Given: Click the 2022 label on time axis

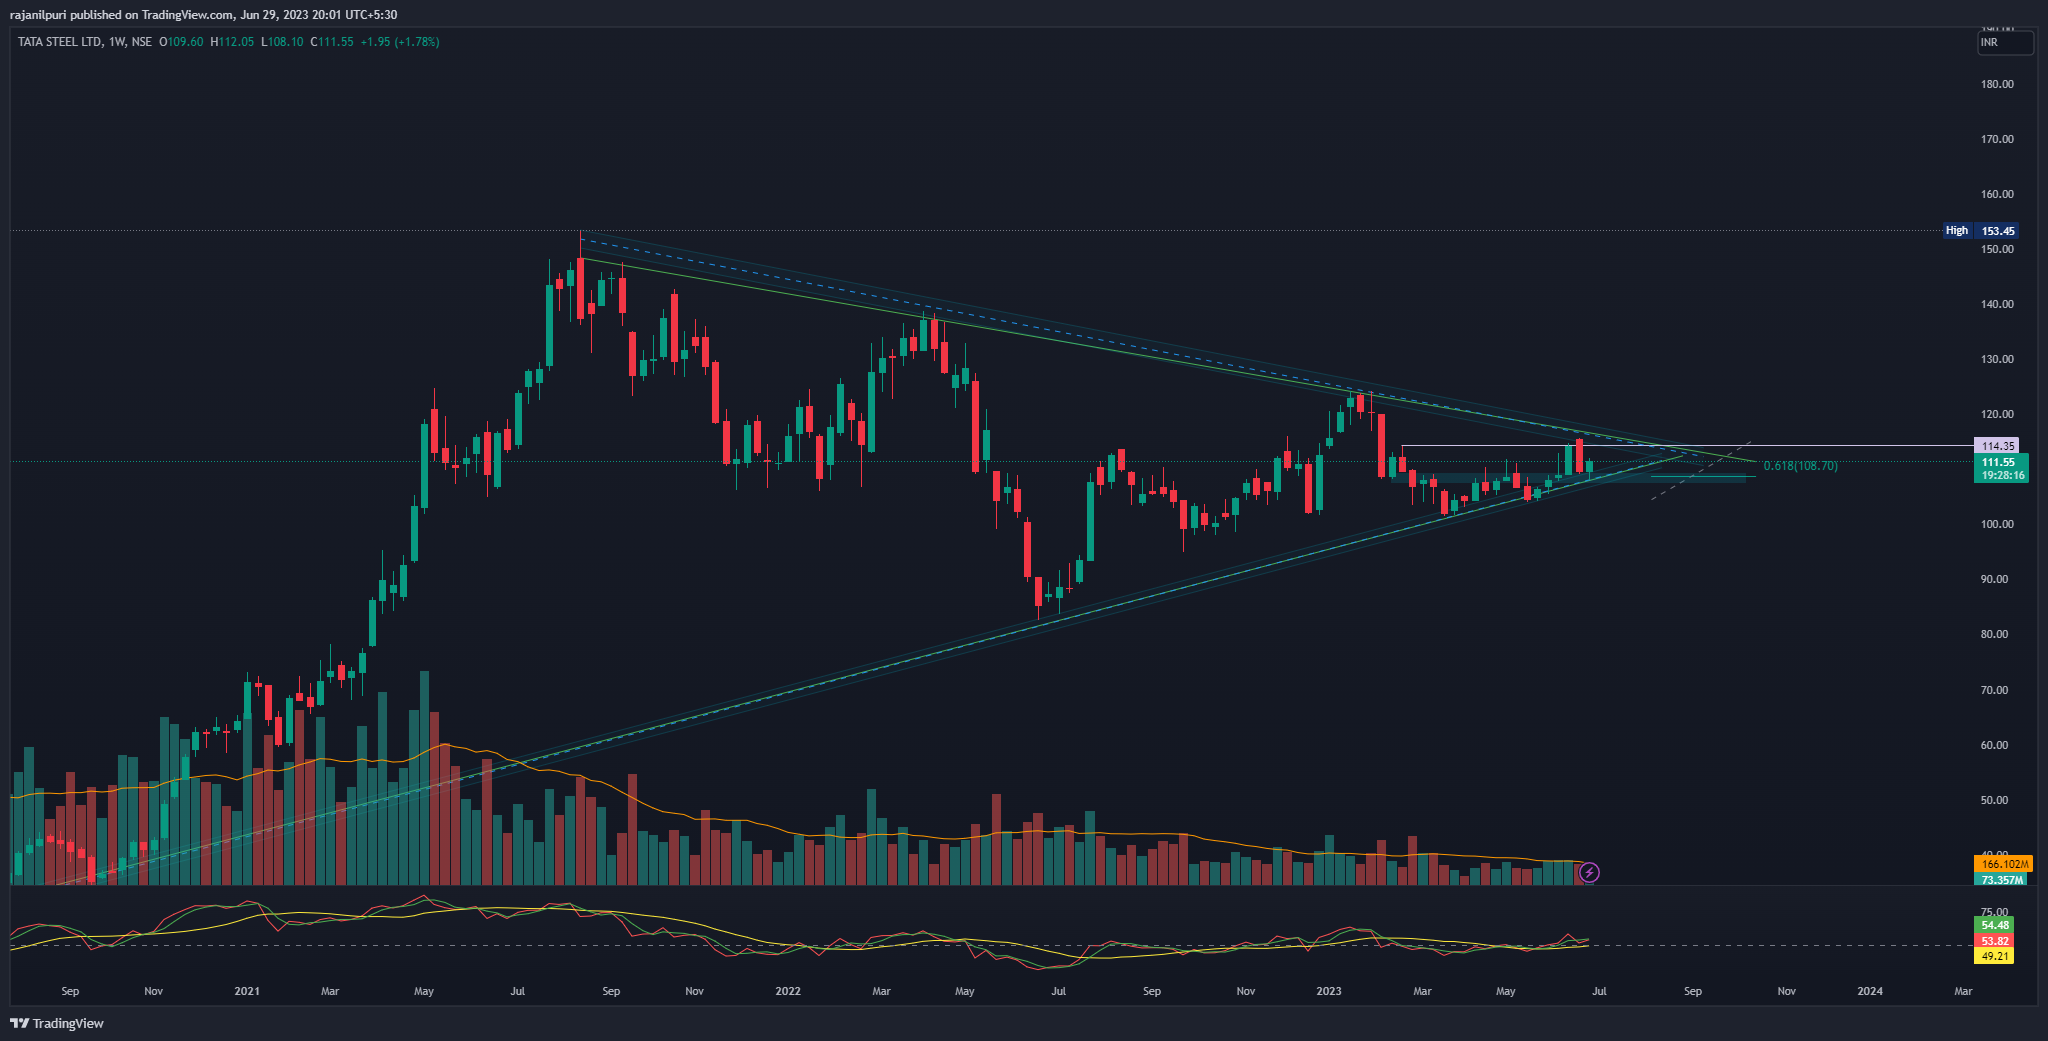Looking at the screenshot, I should 788,991.
